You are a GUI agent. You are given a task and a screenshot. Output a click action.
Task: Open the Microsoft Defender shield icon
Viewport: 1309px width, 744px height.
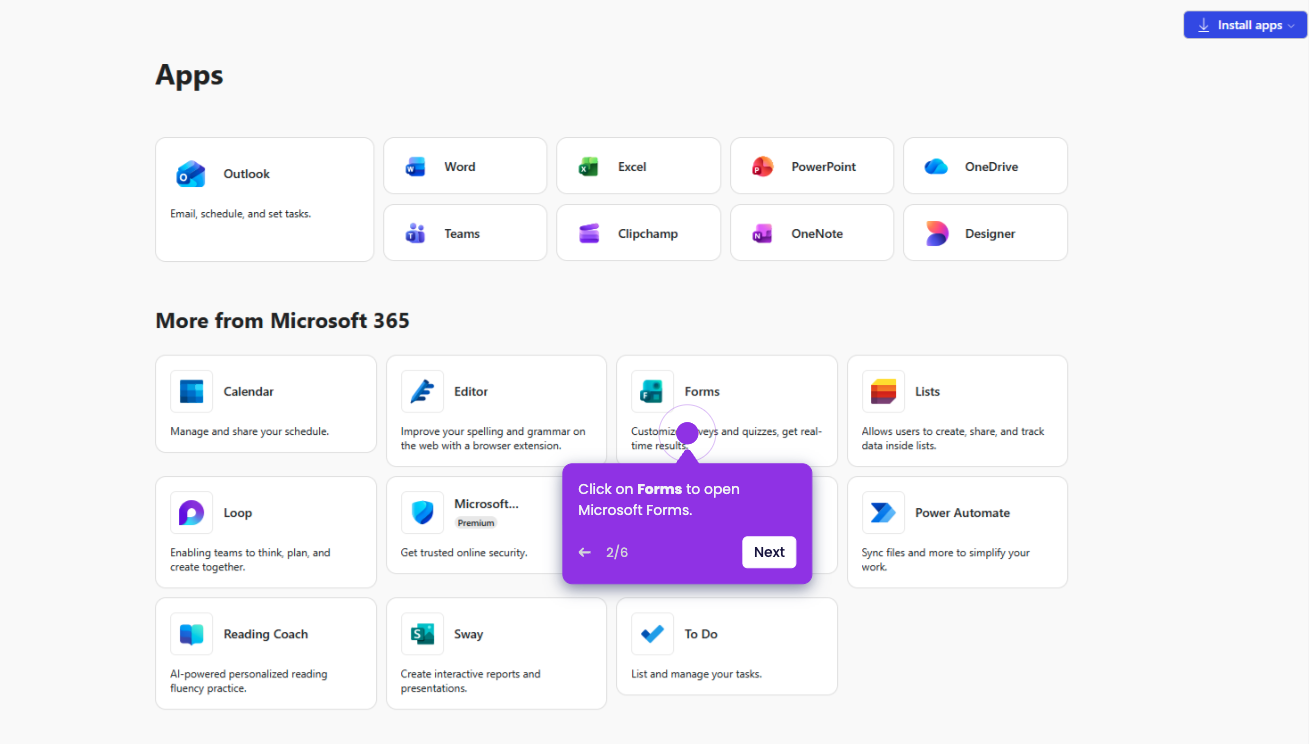coord(422,513)
